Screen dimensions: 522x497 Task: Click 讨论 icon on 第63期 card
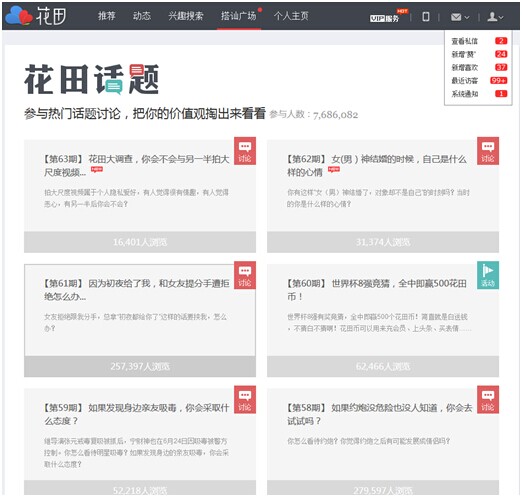(x=245, y=151)
